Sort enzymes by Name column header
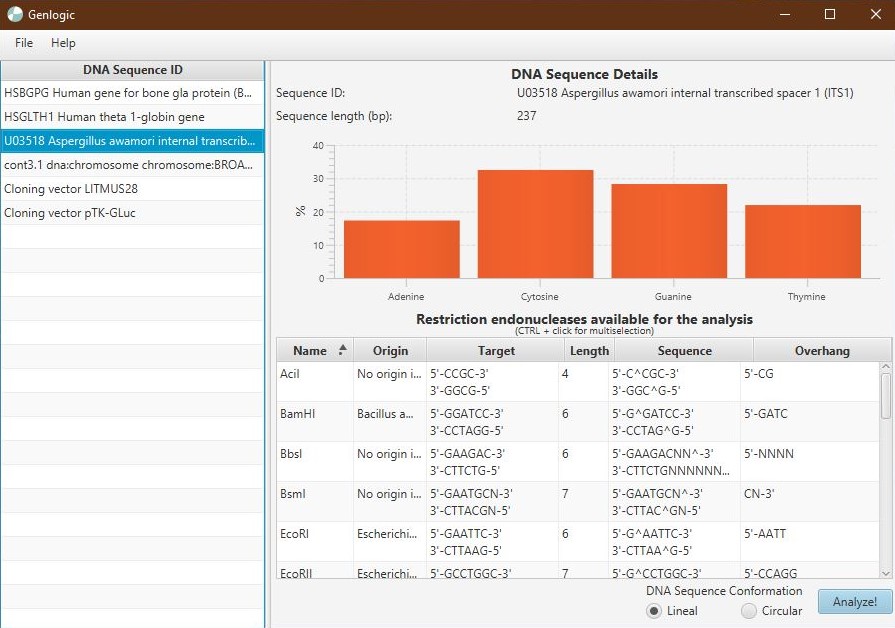 [315, 350]
